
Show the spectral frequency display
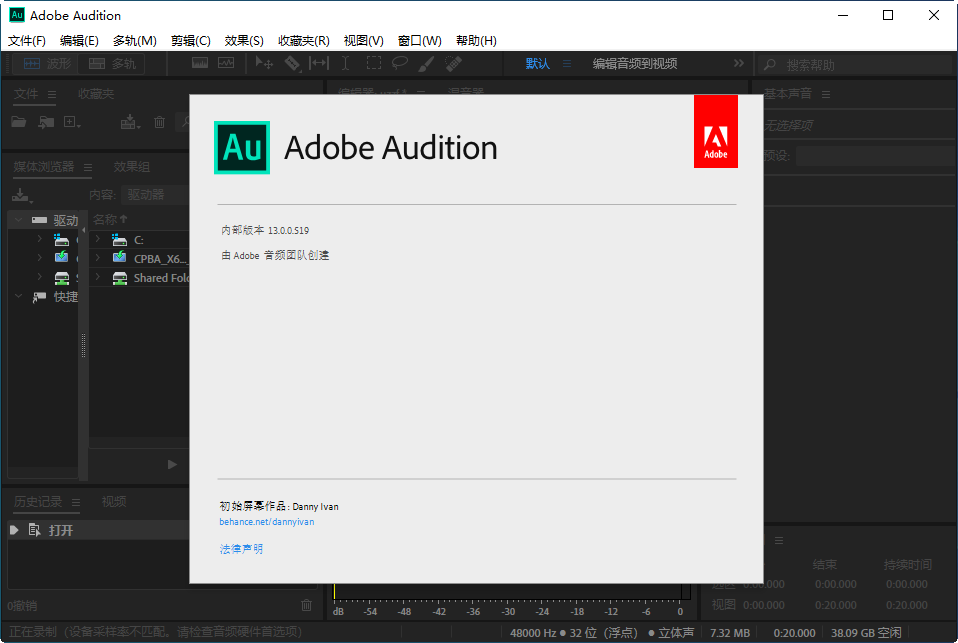[200, 63]
